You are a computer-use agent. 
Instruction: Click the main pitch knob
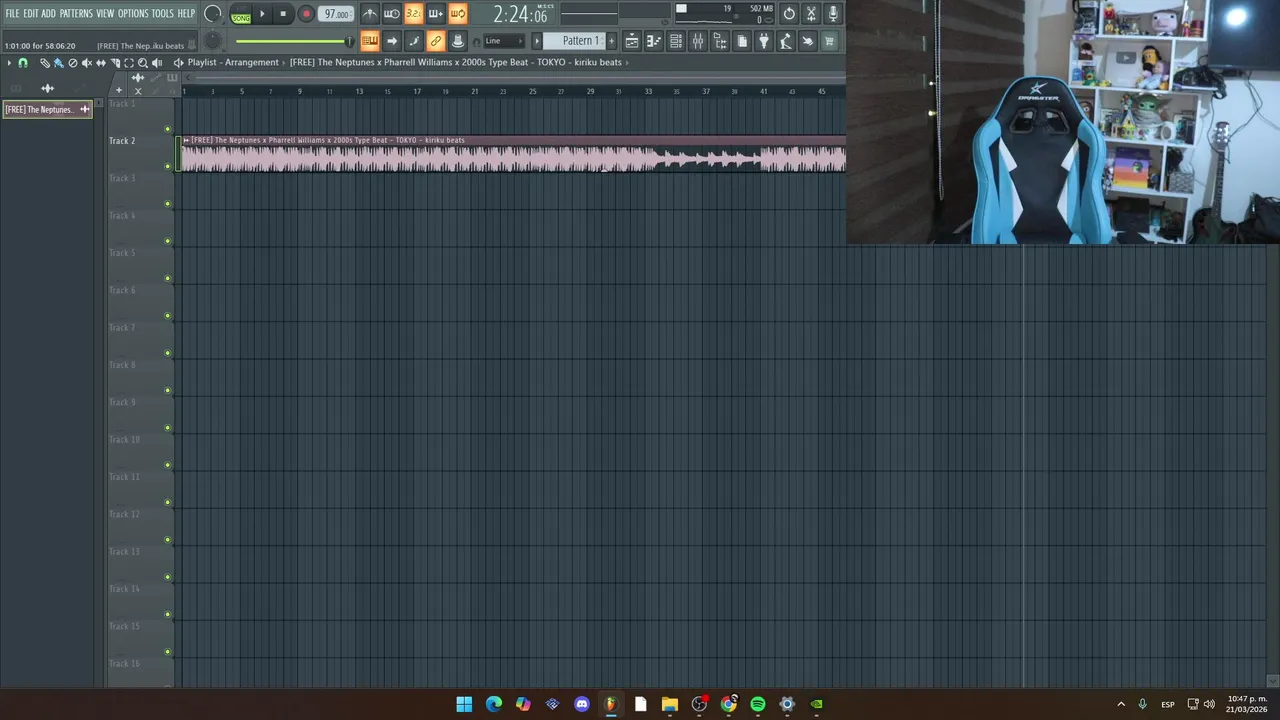coord(213,41)
